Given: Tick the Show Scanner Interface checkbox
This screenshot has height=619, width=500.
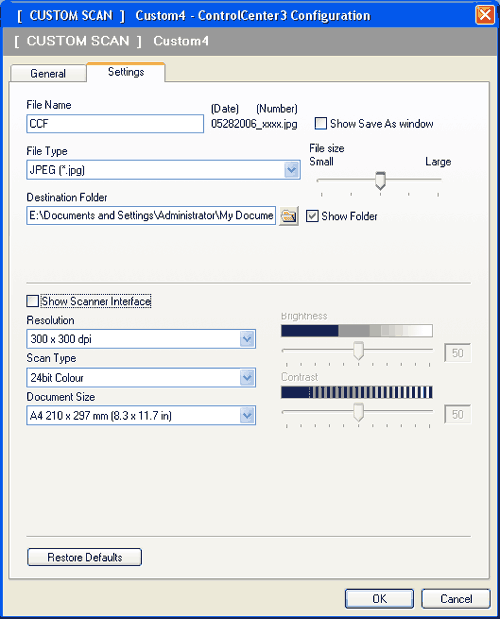Looking at the screenshot, I should tap(32, 301).
